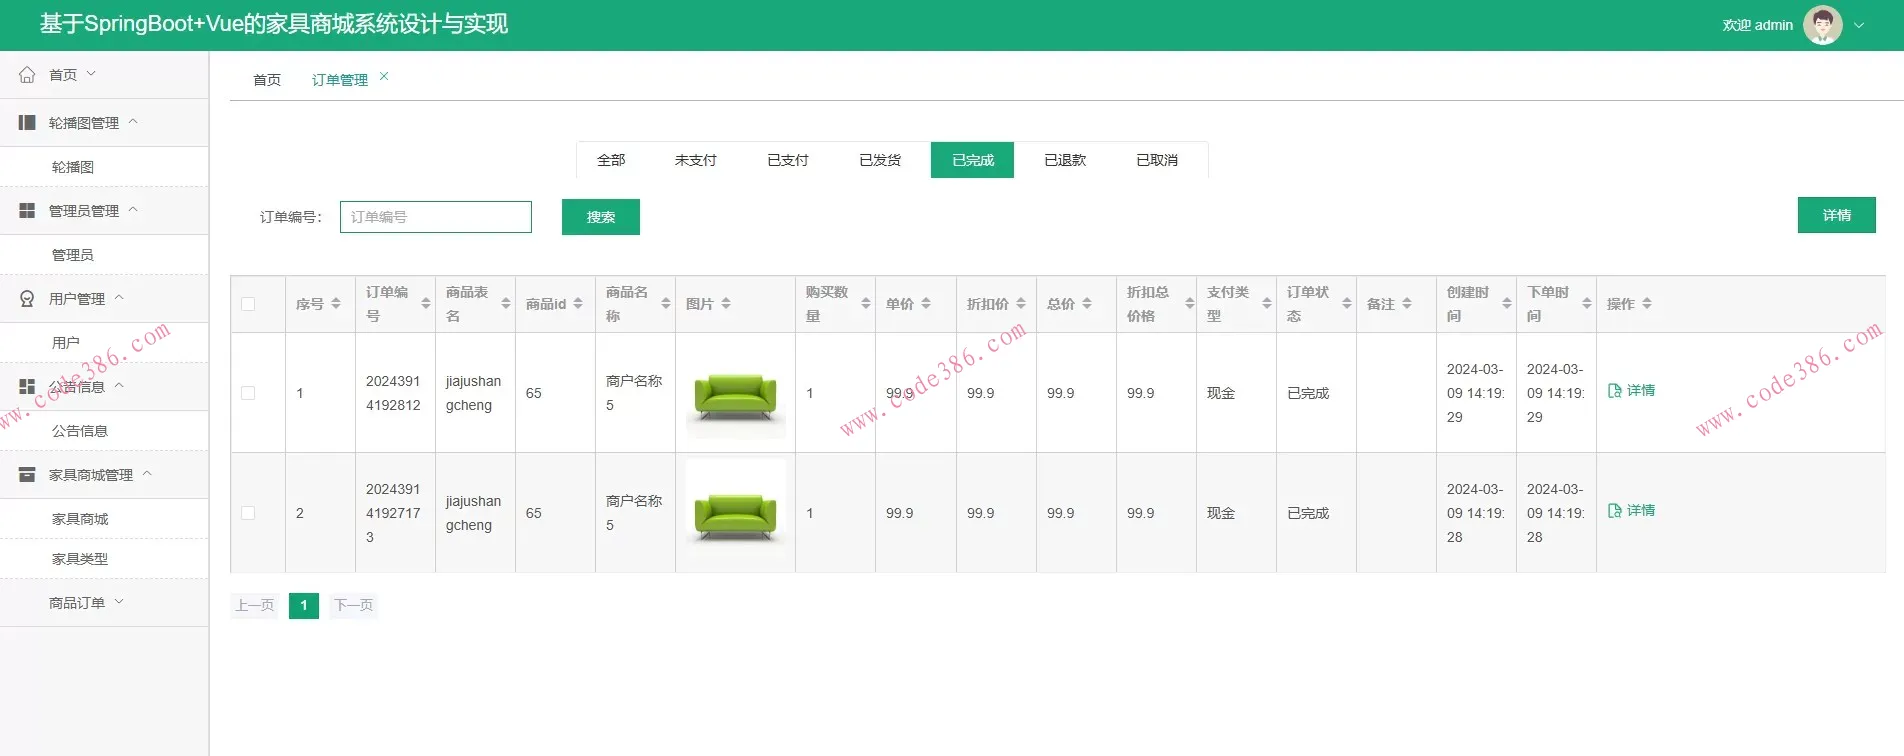Sort by 商品id column arrows
The width and height of the screenshot is (1904, 756).
(578, 303)
